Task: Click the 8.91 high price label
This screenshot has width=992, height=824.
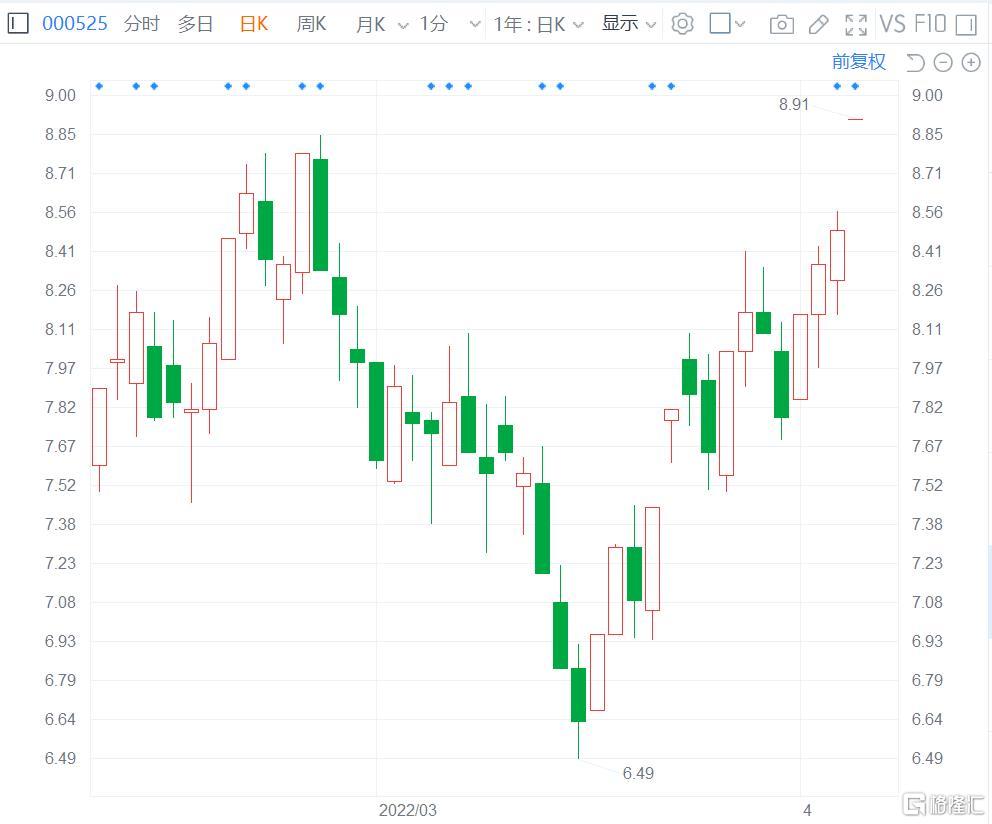Action: 793,104
